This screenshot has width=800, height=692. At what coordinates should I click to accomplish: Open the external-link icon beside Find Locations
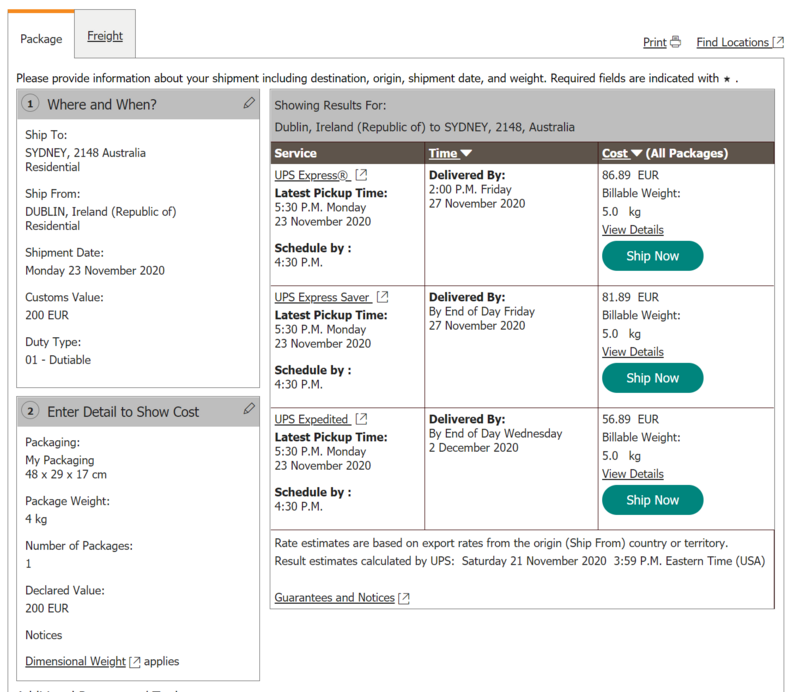[778, 42]
